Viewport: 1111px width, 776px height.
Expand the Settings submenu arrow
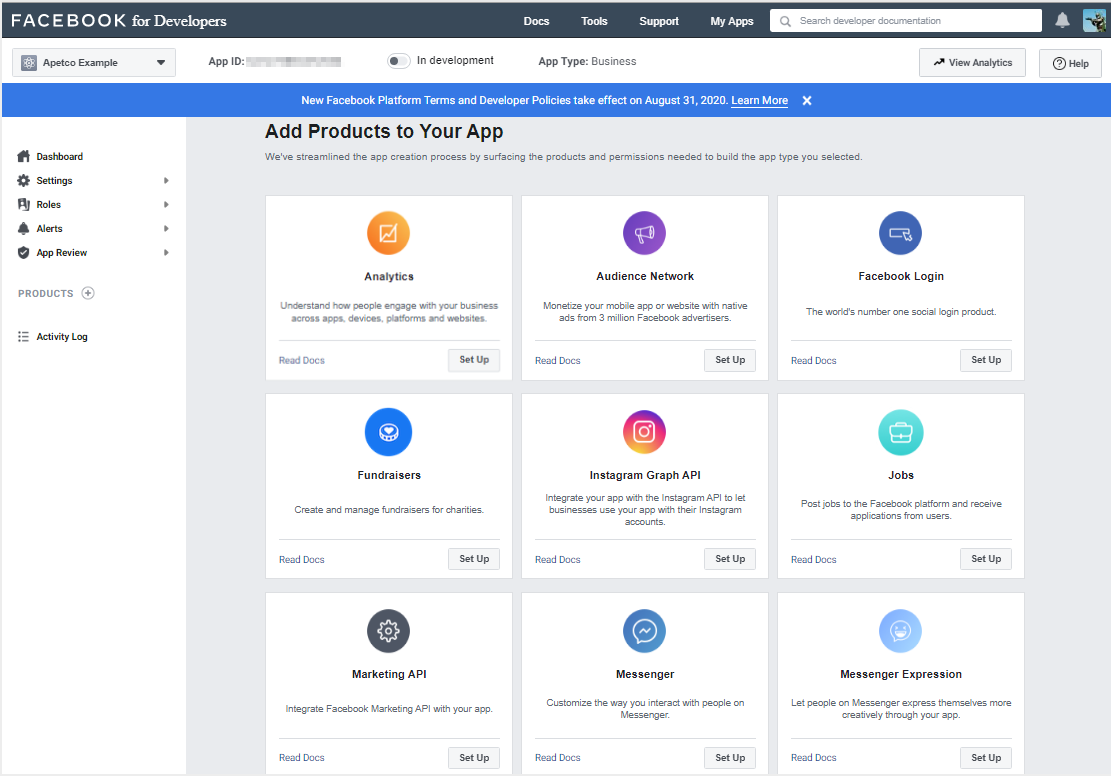166,181
